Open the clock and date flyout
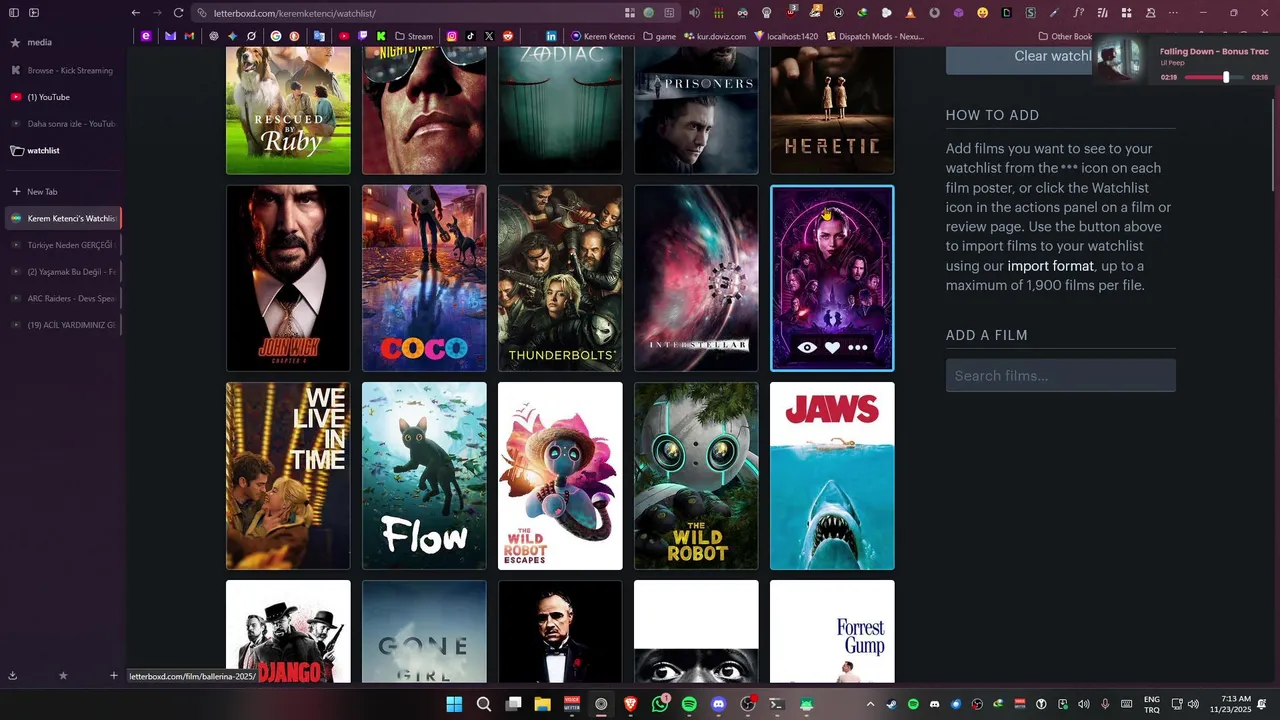Image resolution: width=1280 pixels, height=720 pixels. click(1230, 704)
